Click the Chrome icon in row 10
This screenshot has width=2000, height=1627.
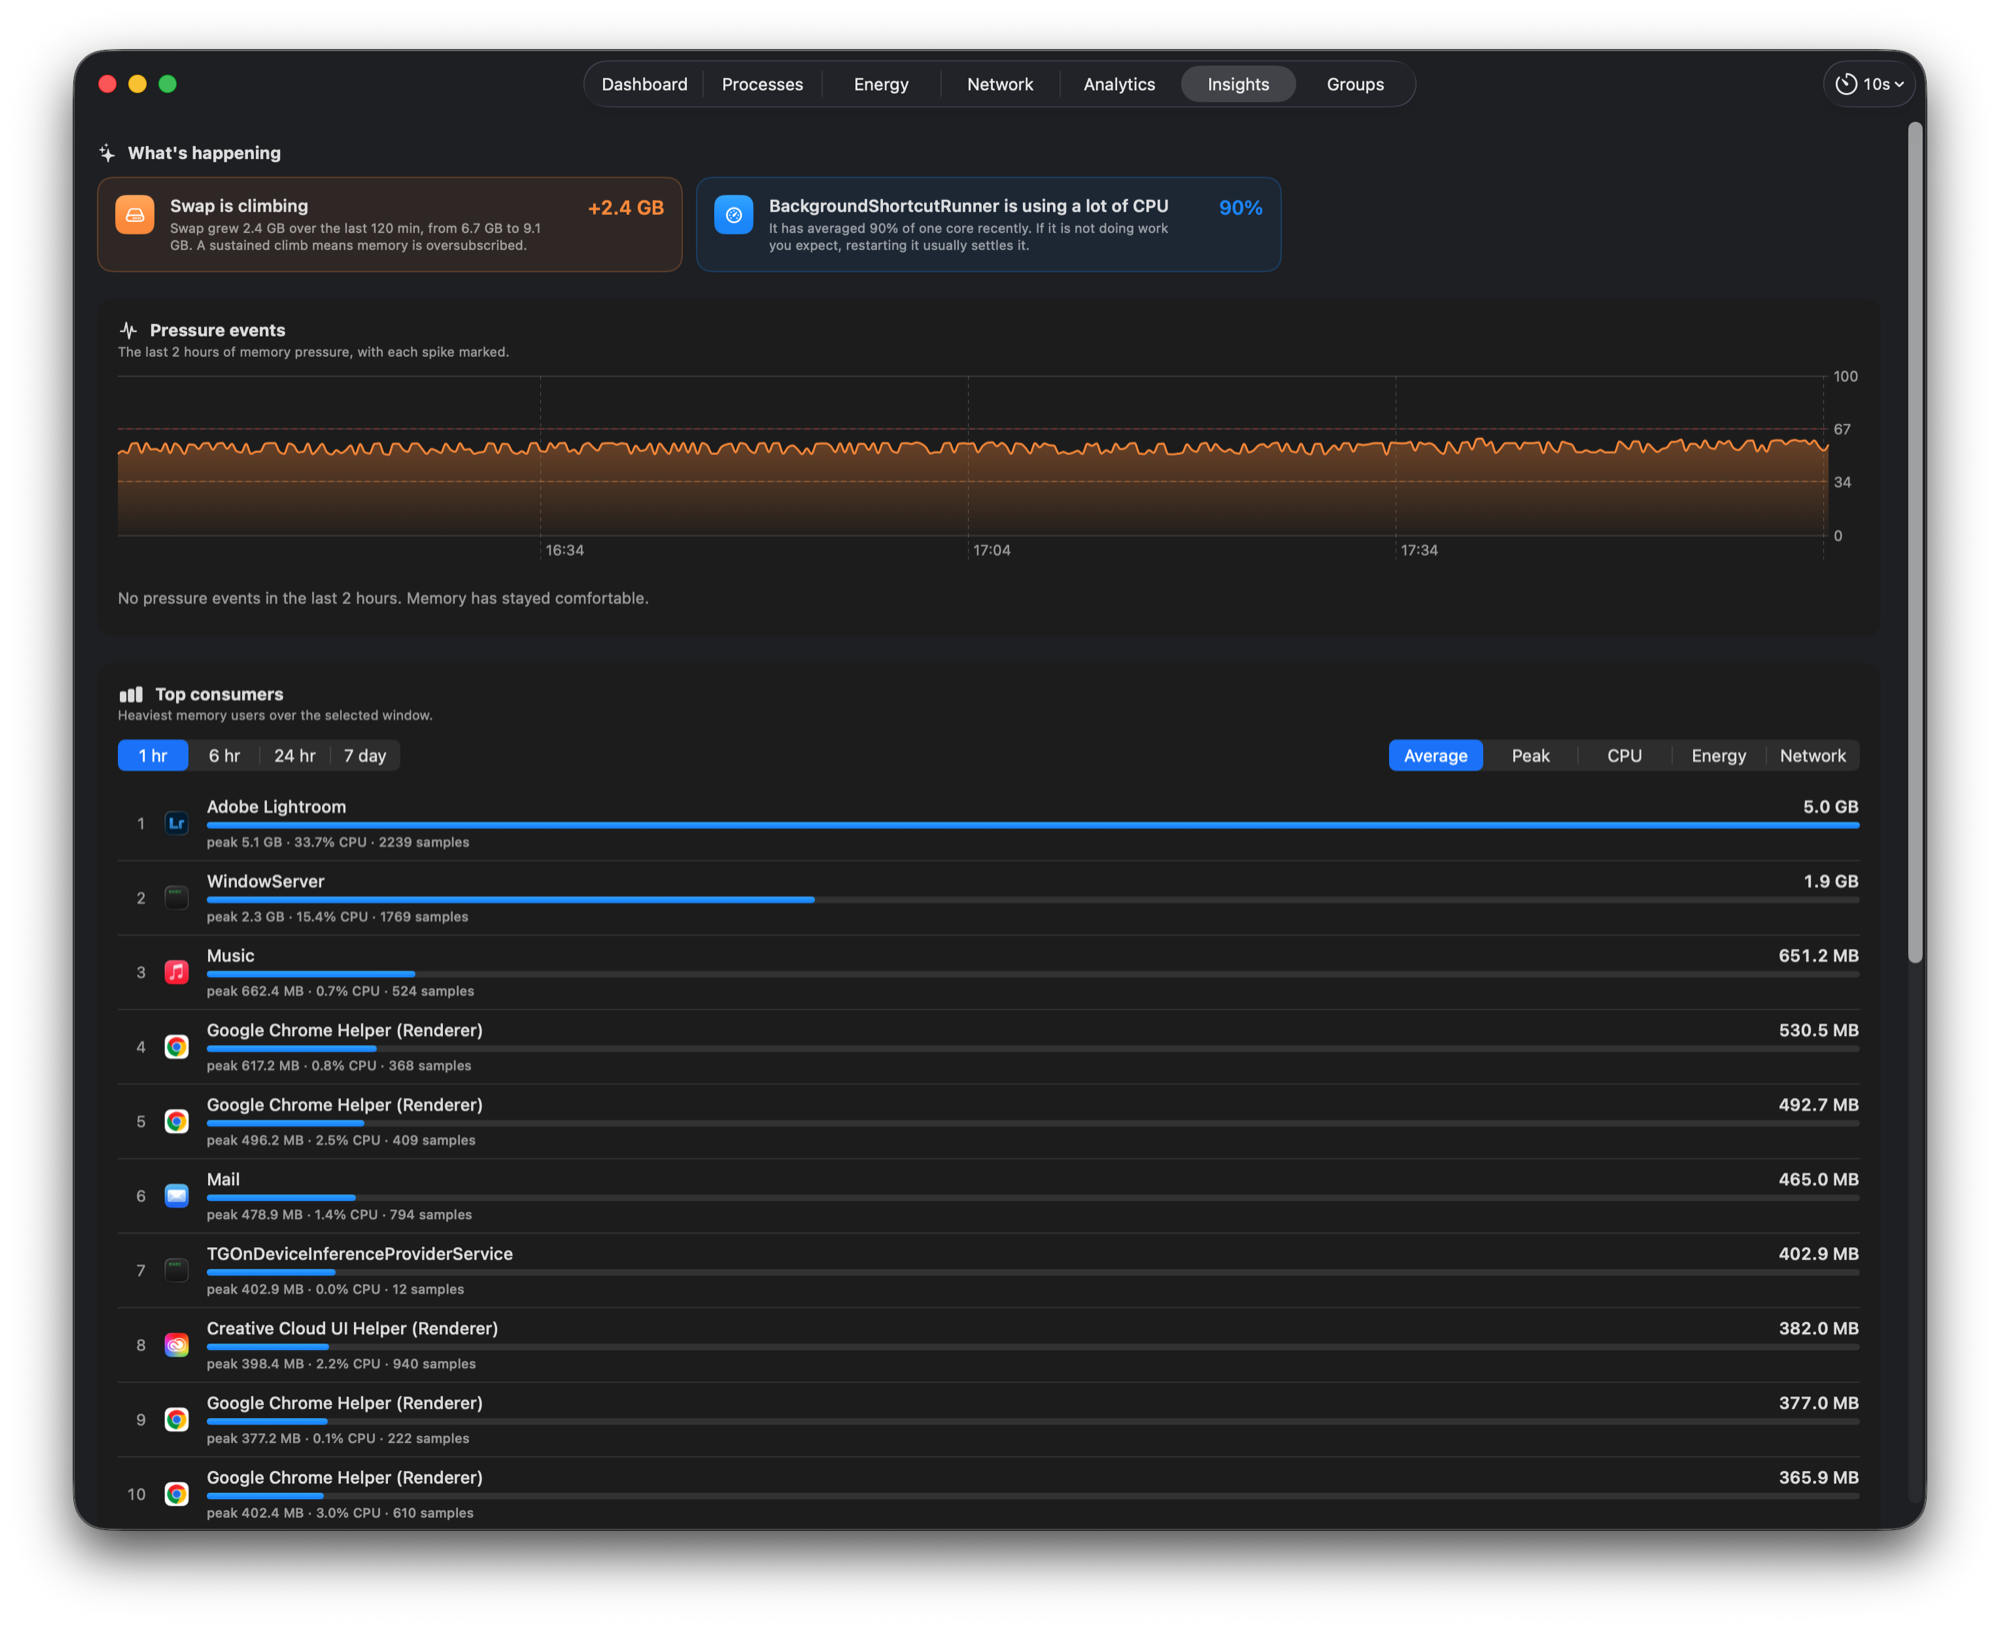point(177,1494)
